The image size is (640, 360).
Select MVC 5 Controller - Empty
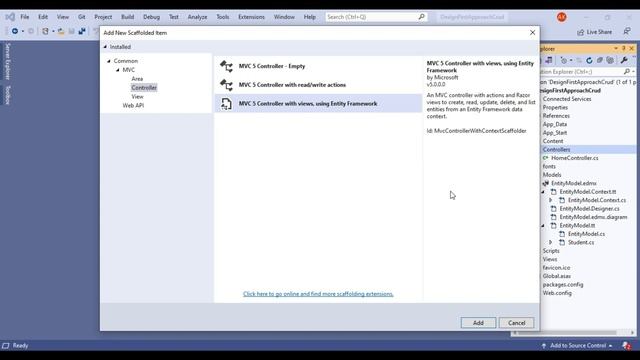pos(318,66)
